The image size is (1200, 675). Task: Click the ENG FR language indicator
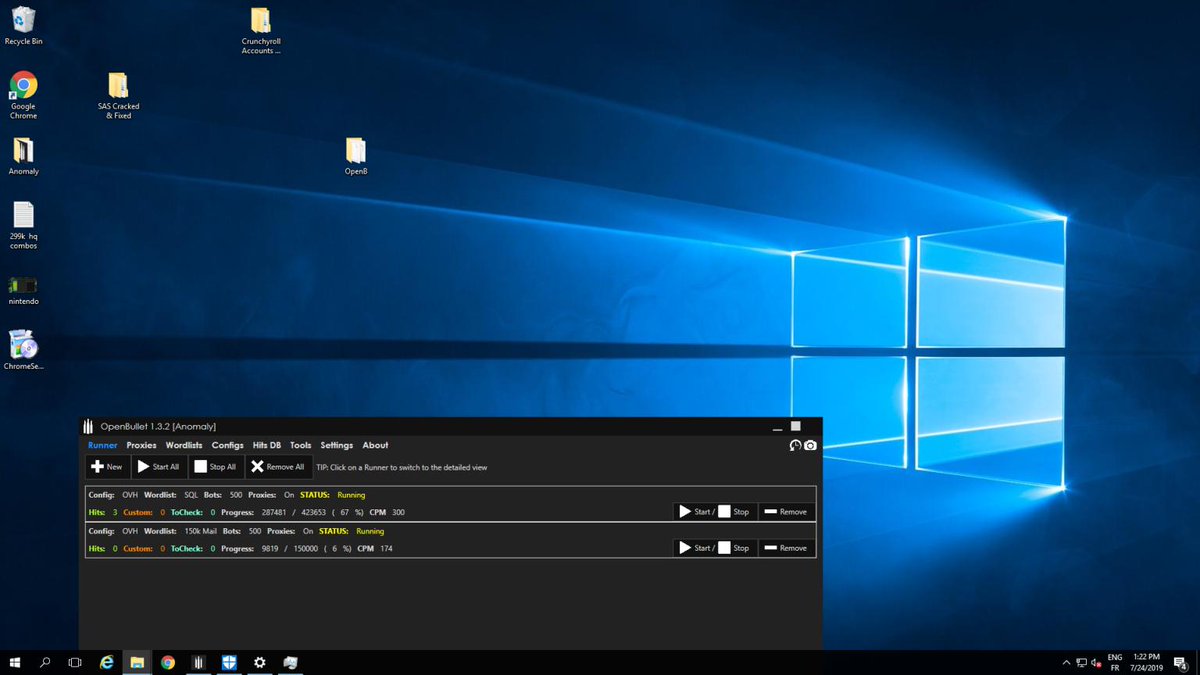tap(1115, 662)
